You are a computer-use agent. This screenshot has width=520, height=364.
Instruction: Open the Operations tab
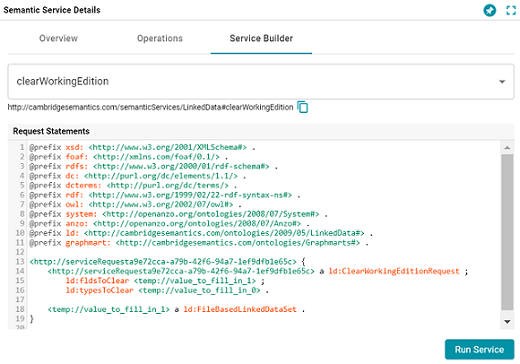point(160,38)
